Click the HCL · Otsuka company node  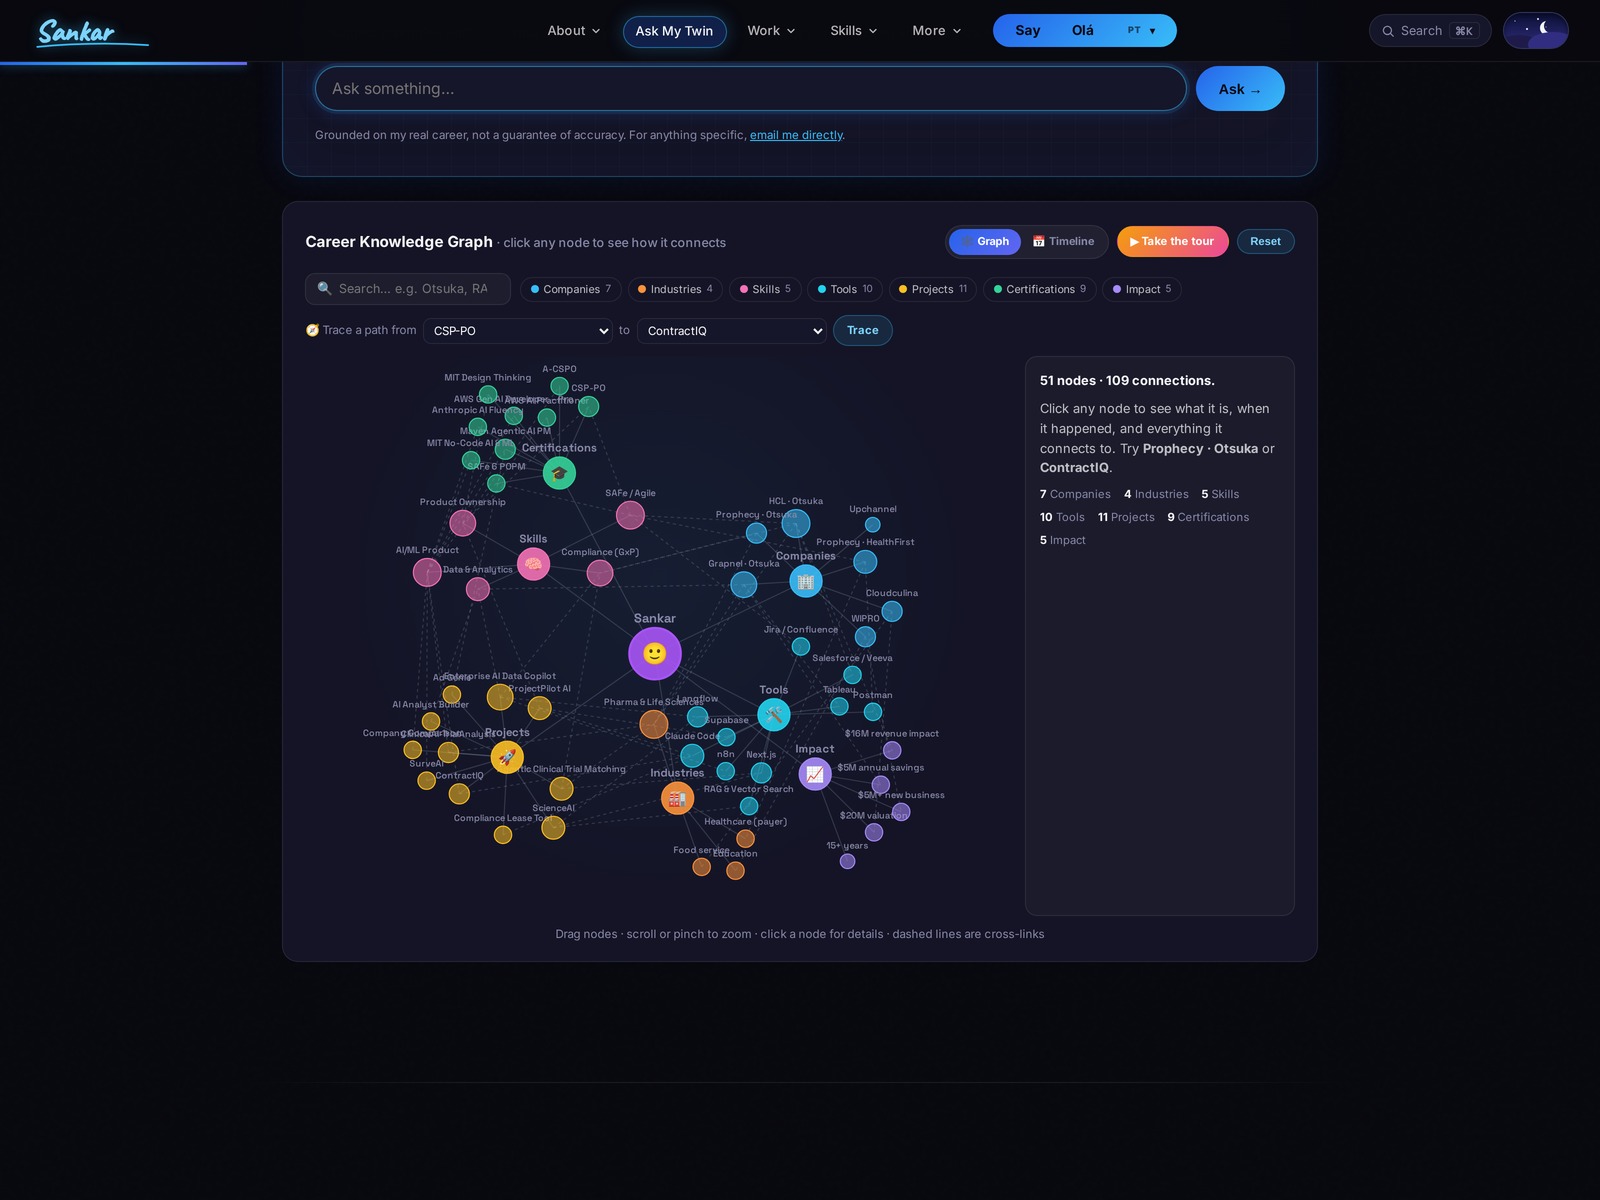point(796,523)
